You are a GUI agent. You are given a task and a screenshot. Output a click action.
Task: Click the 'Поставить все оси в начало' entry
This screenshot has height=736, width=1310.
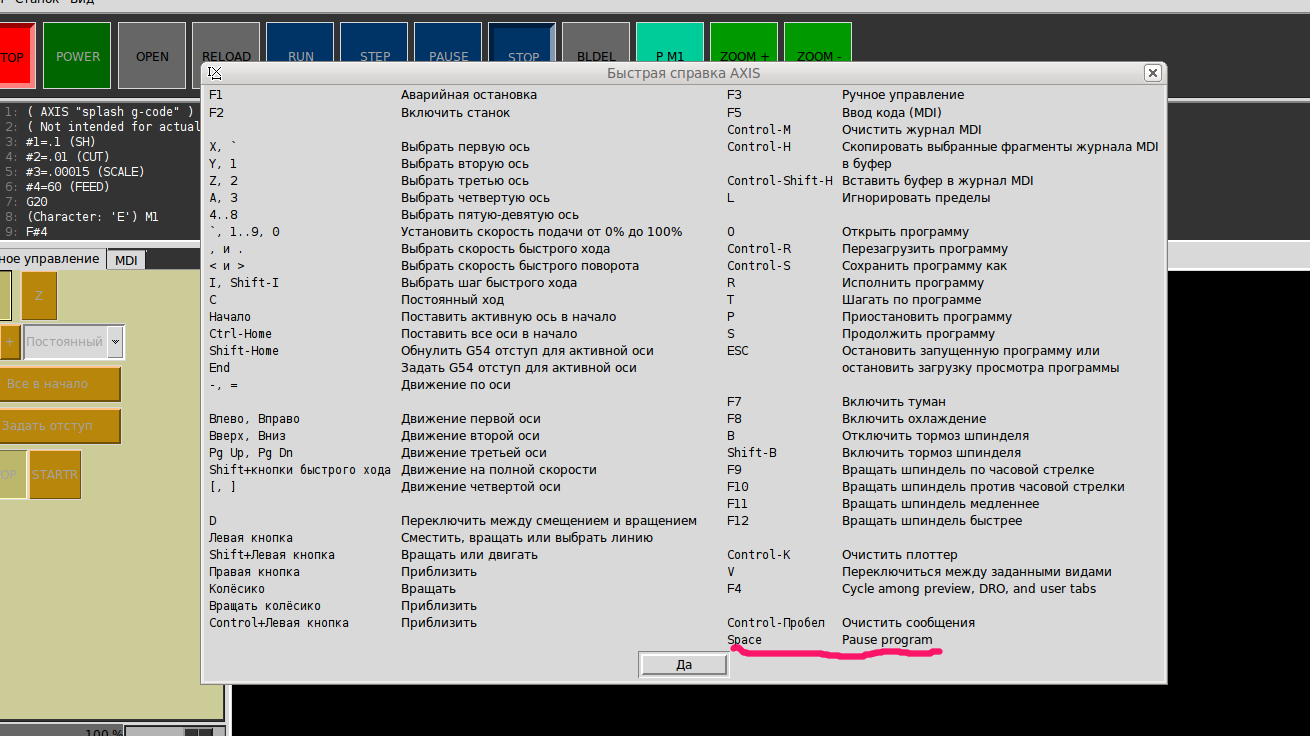pyautogui.click(x=489, y=334)
